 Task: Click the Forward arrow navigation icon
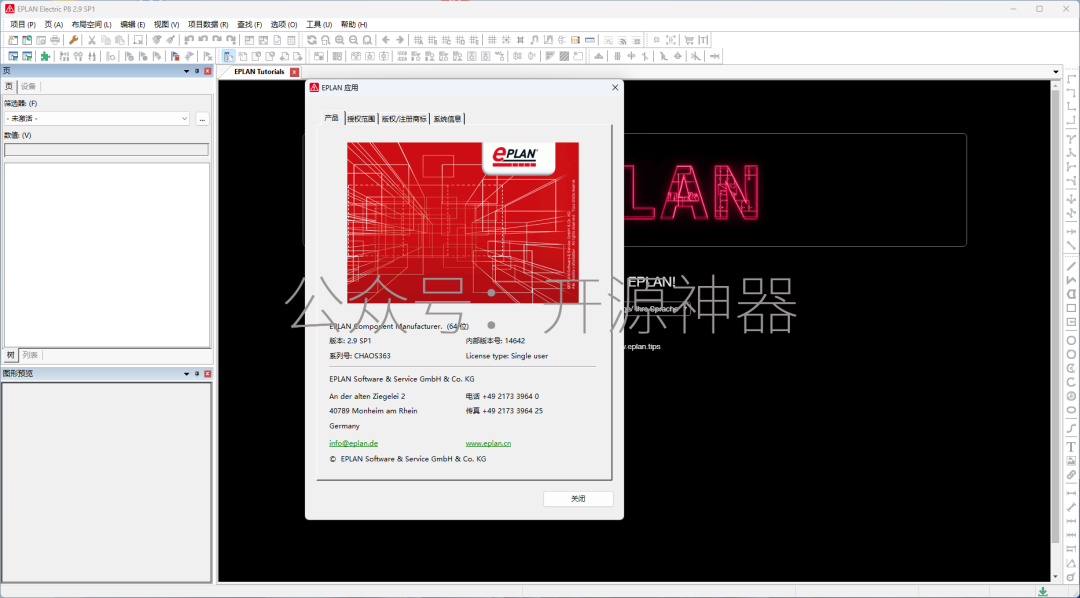point(399,40)
